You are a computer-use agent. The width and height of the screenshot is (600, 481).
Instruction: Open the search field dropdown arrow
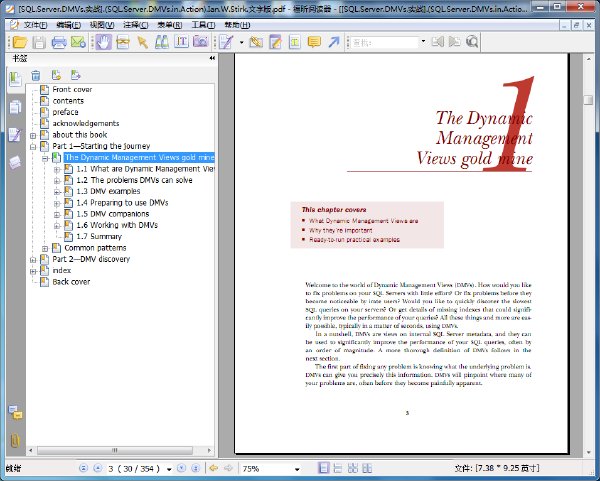(423, 42)
